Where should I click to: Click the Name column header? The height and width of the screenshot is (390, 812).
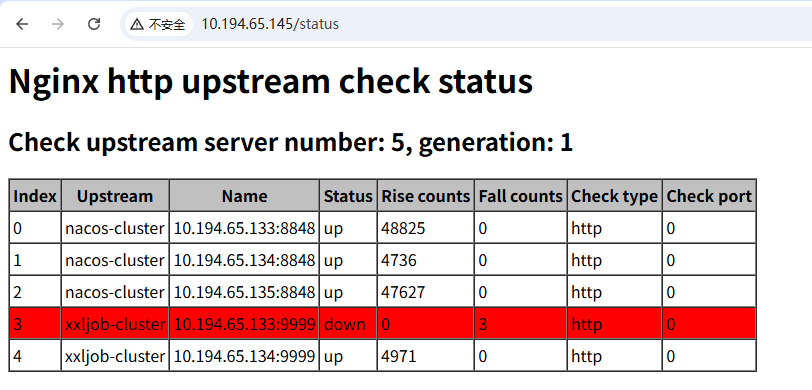click(244, 196)
